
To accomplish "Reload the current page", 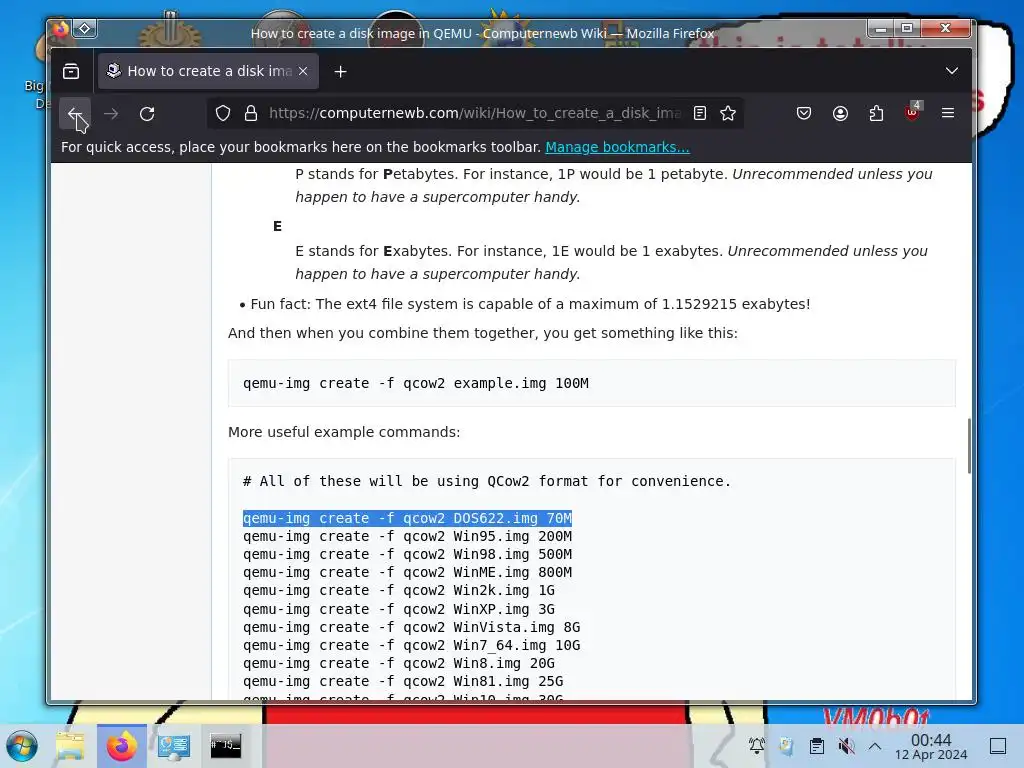I will pyautogui.click(x=147, y=114).
